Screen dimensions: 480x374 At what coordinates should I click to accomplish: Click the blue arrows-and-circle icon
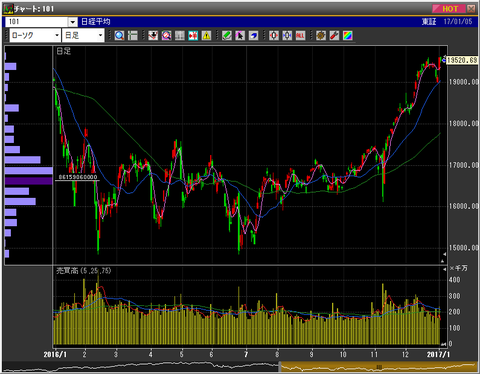(x=287, y=35)
